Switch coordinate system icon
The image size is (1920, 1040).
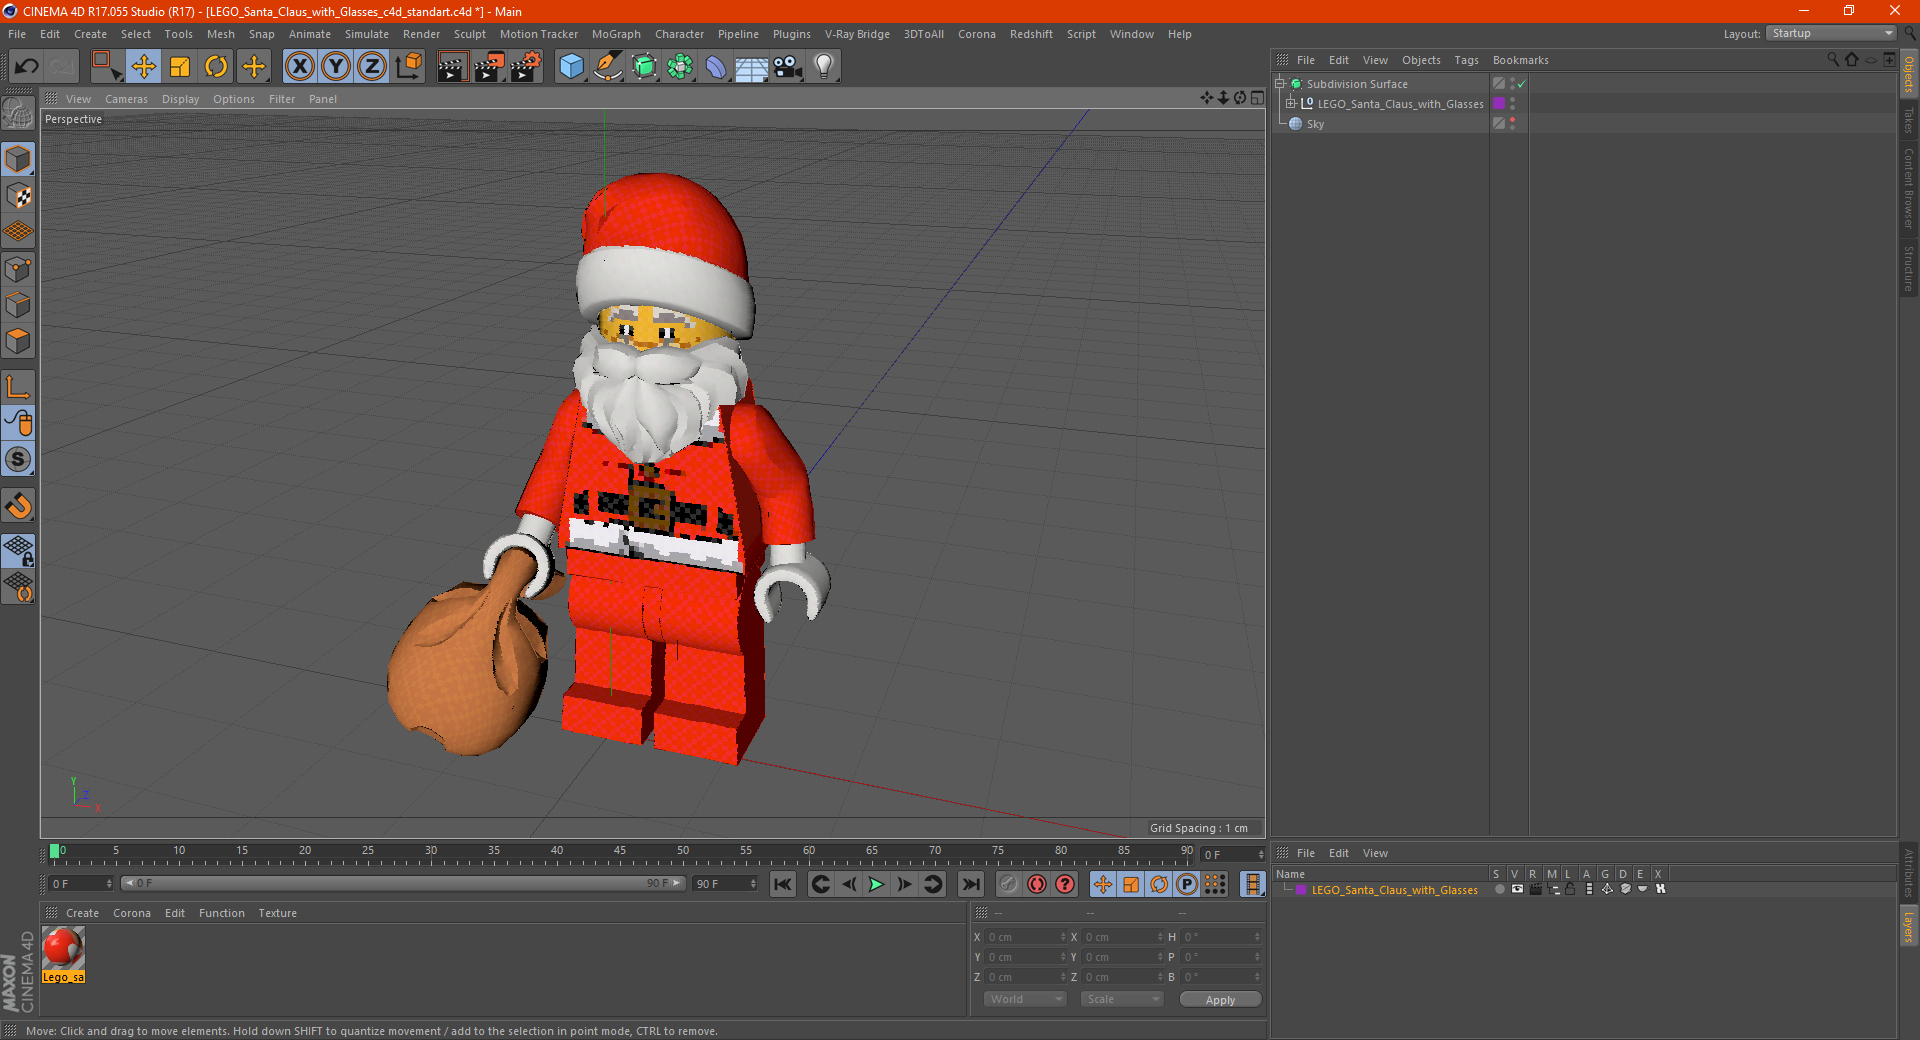[409, 67]
